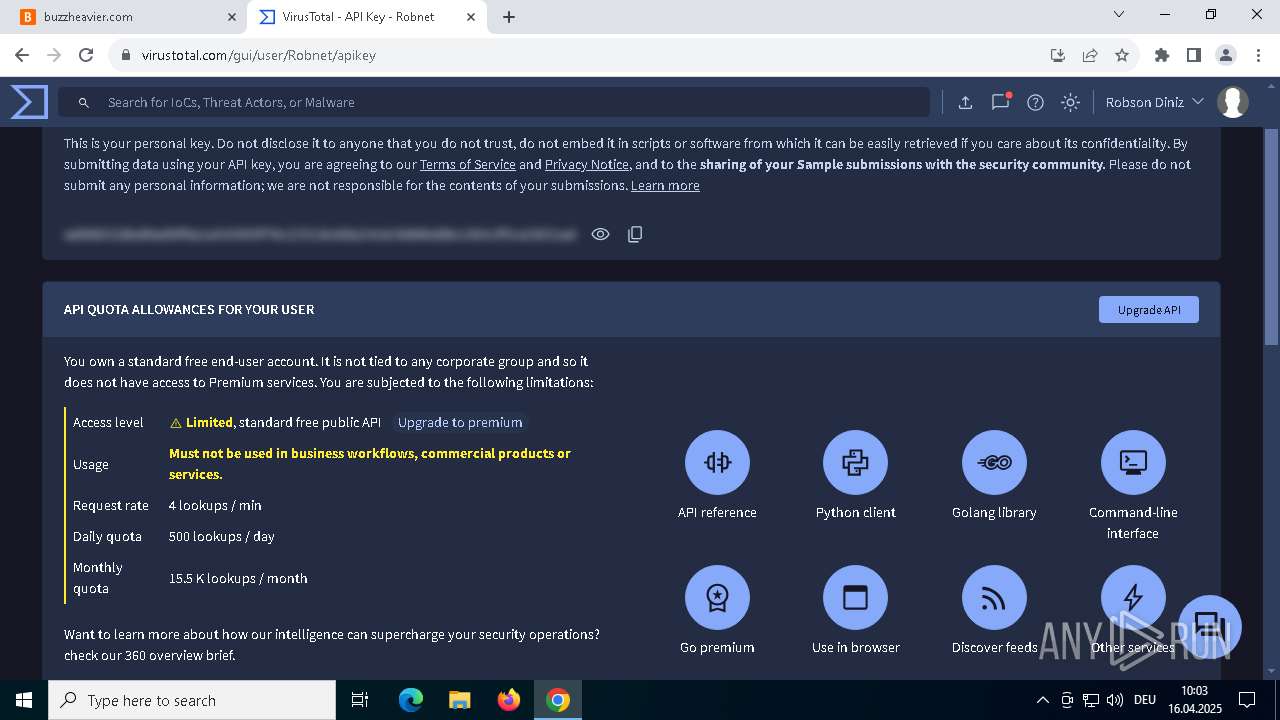Open the Command-line interface icon
This screenshot has width=1280, height=720.
coord(1133,462)
